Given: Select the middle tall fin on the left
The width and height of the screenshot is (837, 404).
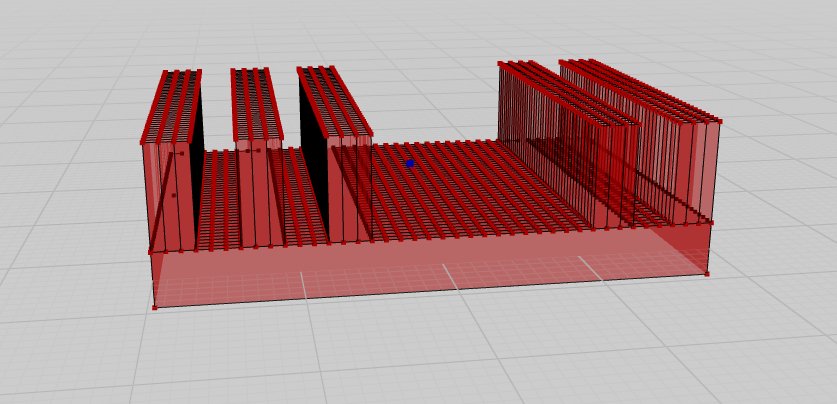Looking at the screenshot, I should pos(254,190).
